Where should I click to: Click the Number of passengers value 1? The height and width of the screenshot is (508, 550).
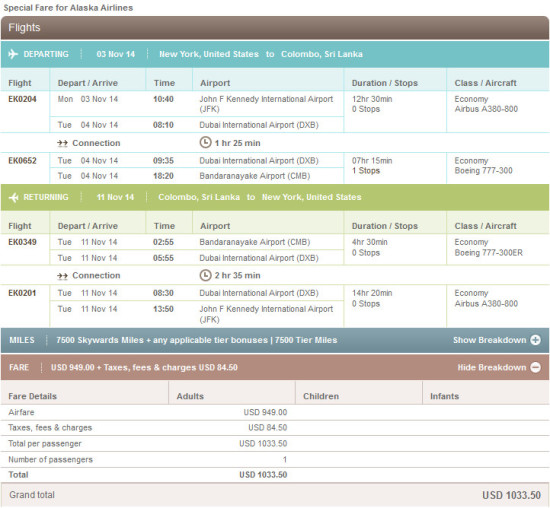pyautogui.click(x=285, y=459)
